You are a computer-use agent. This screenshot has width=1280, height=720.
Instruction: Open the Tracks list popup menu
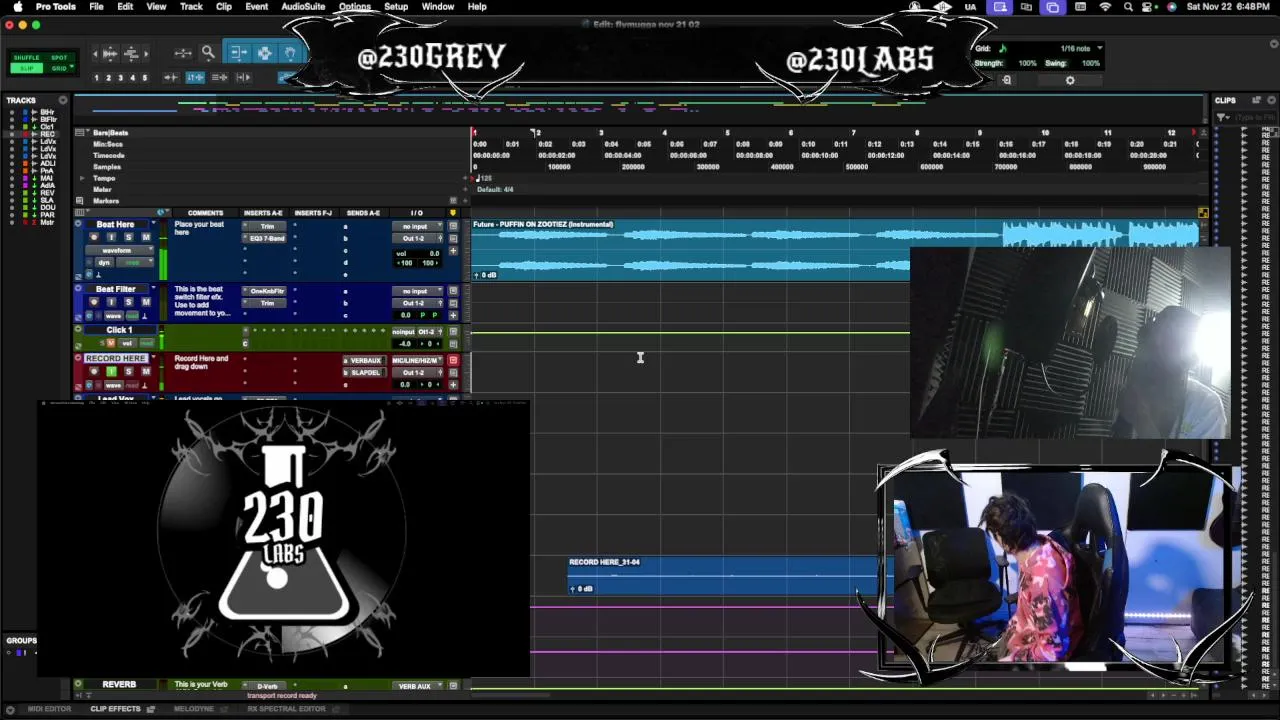tap(63, 100)
